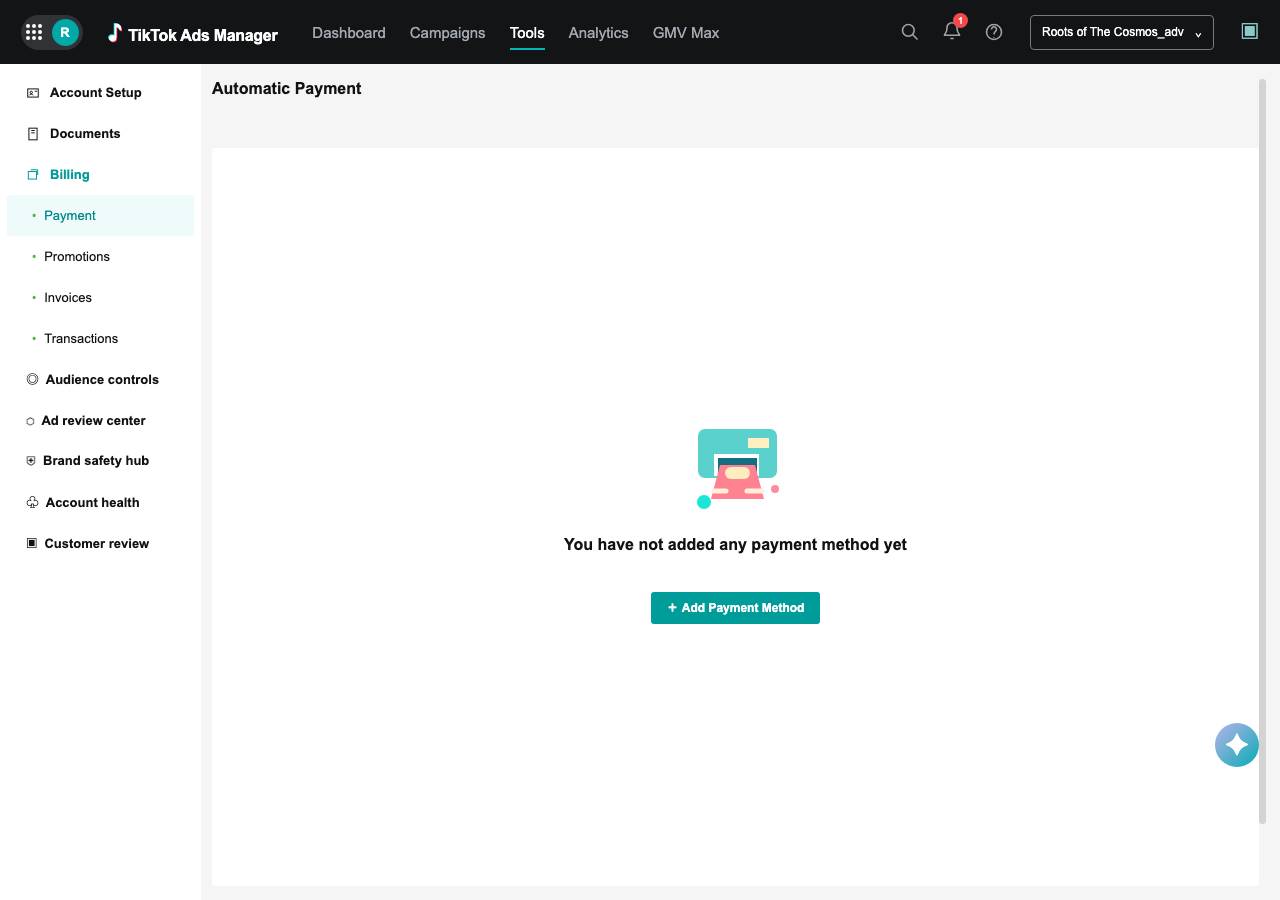Viewport: 1280px width, 900px height.
Task: Open the floating AI assistant sparkle button
Action: tap(1237, 745)
